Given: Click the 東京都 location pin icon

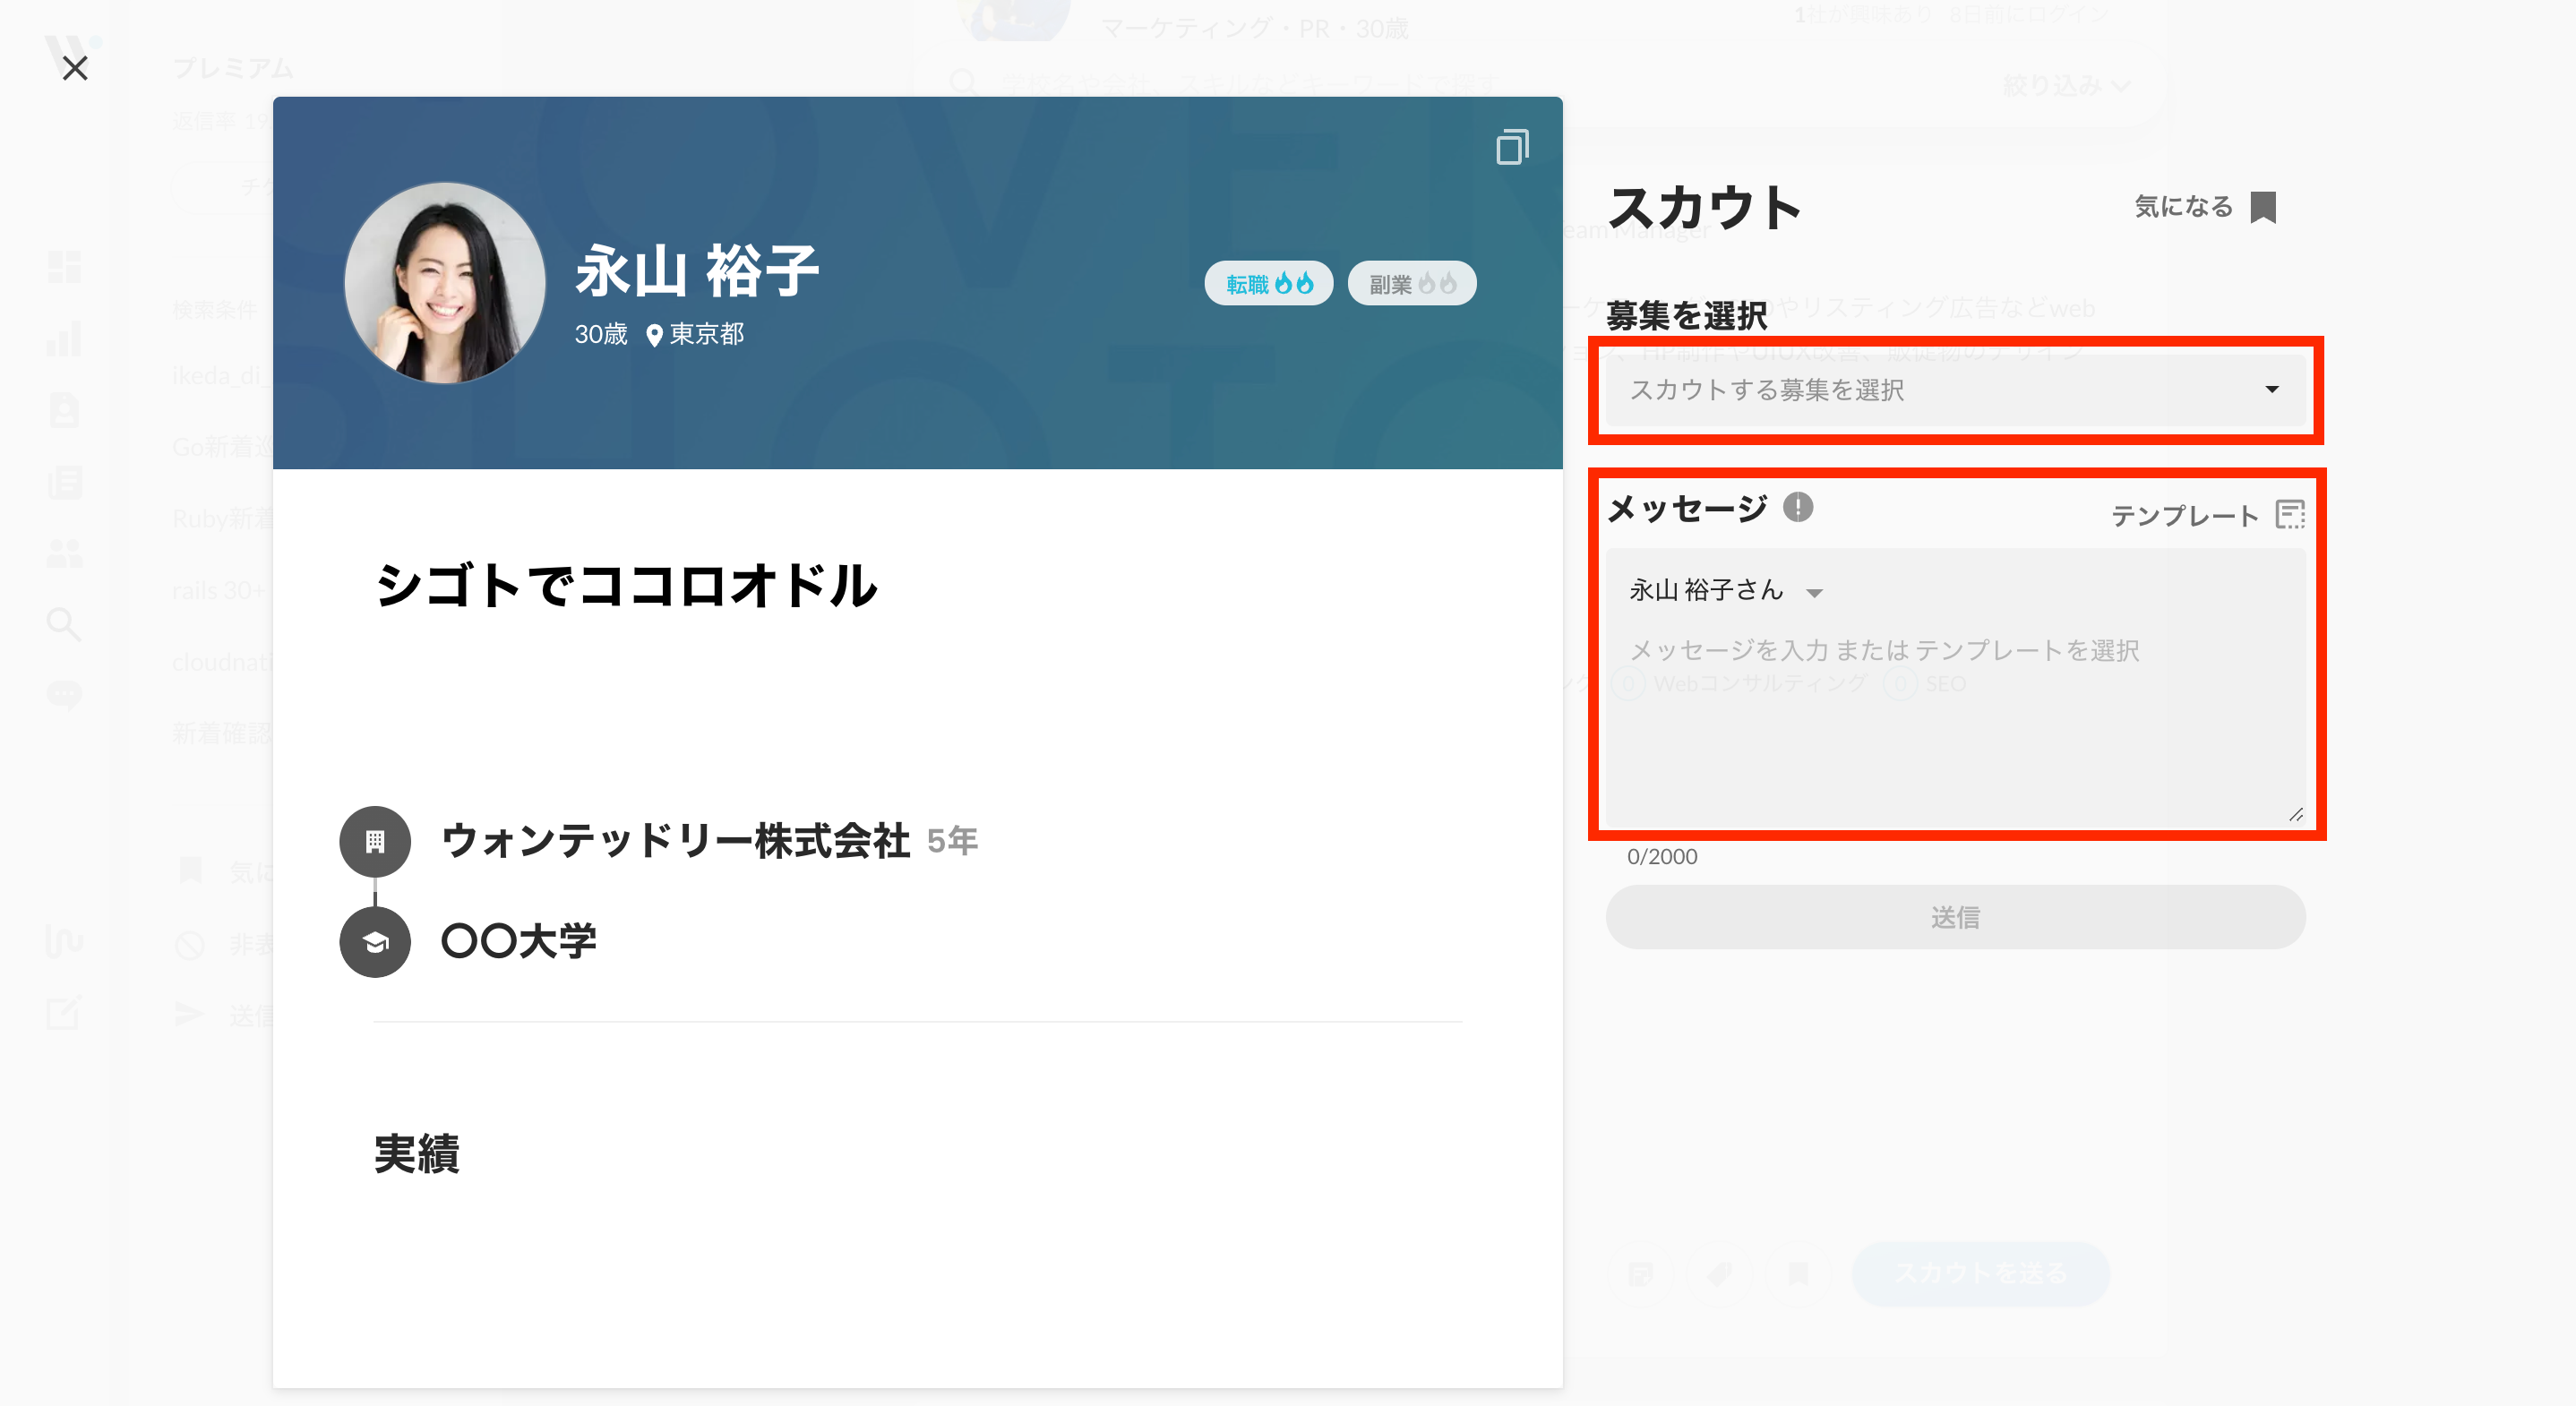Looking at the screenshot, I should coord(654,335).
